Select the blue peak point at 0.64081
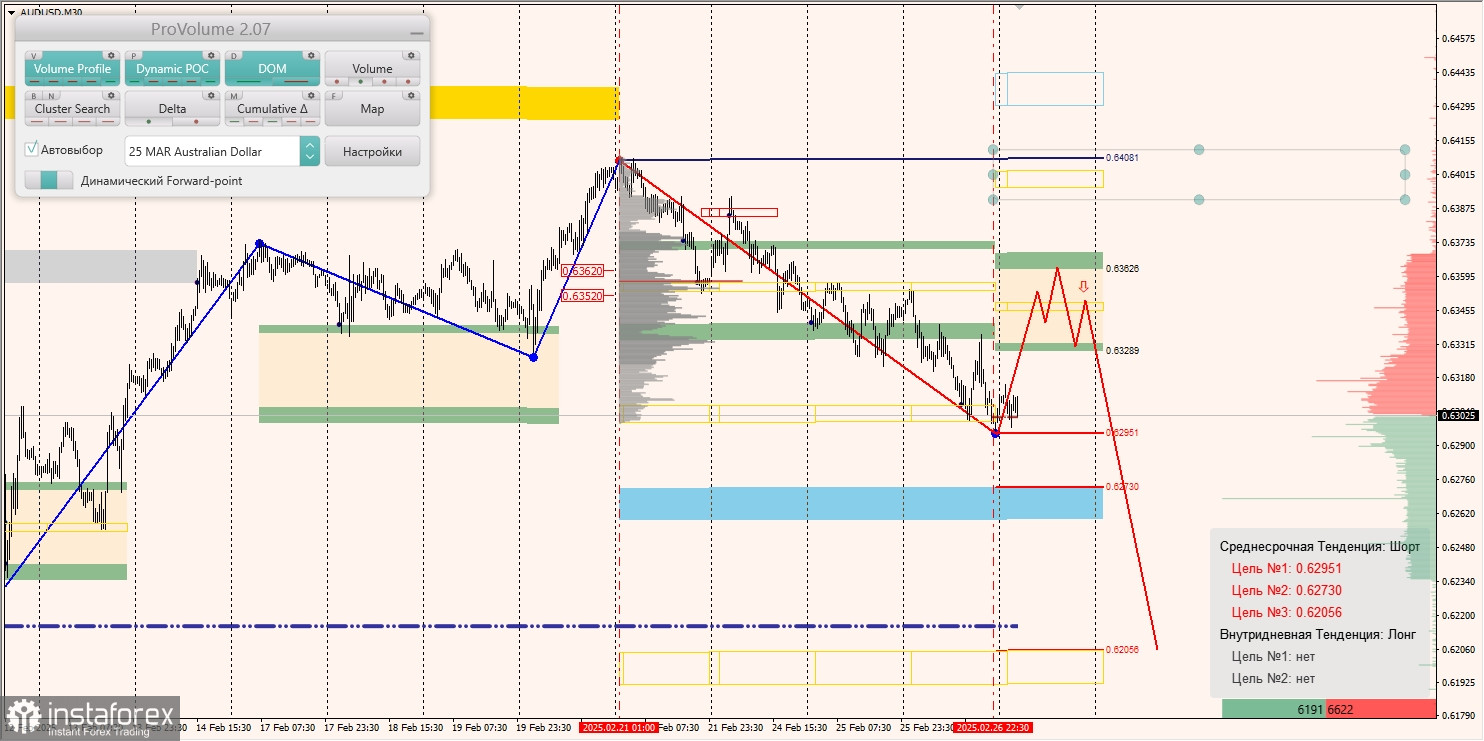 pos(619,159)
